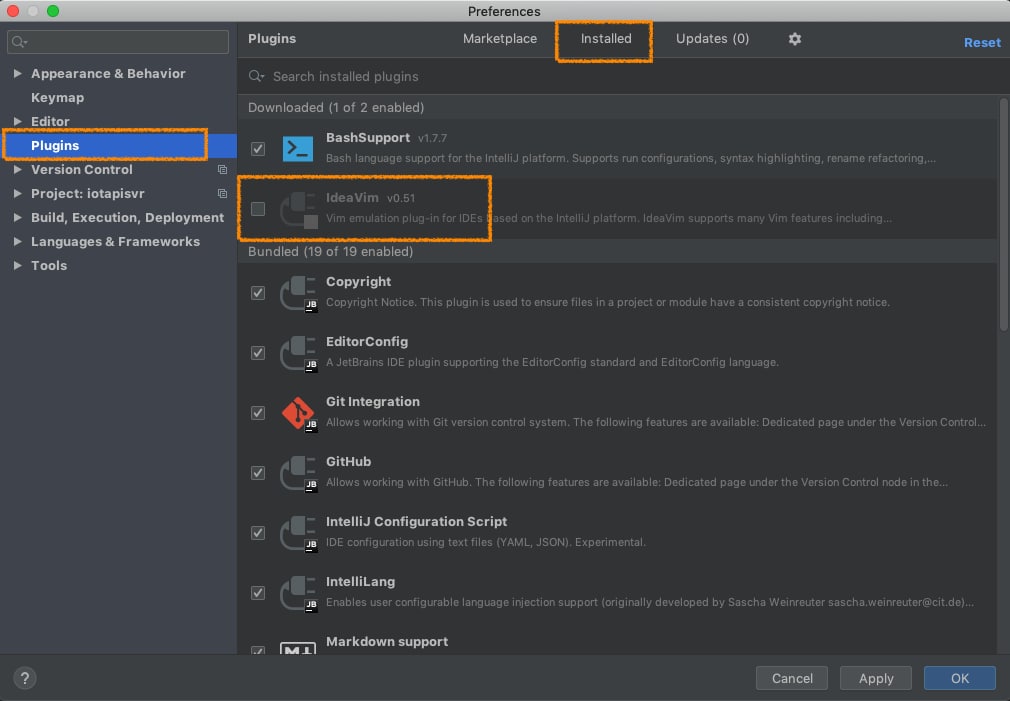Click the IntelliJ Configuration Script plugin icon

point(298,533)
